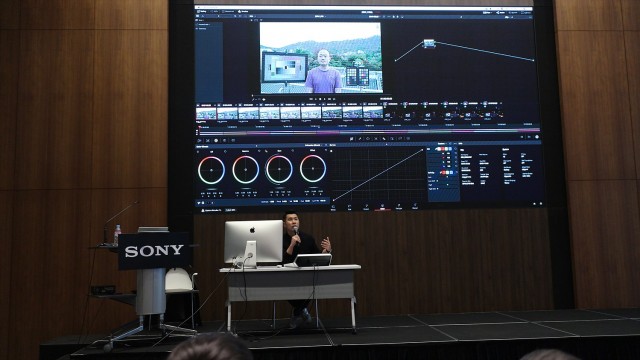This screenshot has height=360, width=640.
Task: Switch to the Deliver page tab
Action: click(415, 207)
